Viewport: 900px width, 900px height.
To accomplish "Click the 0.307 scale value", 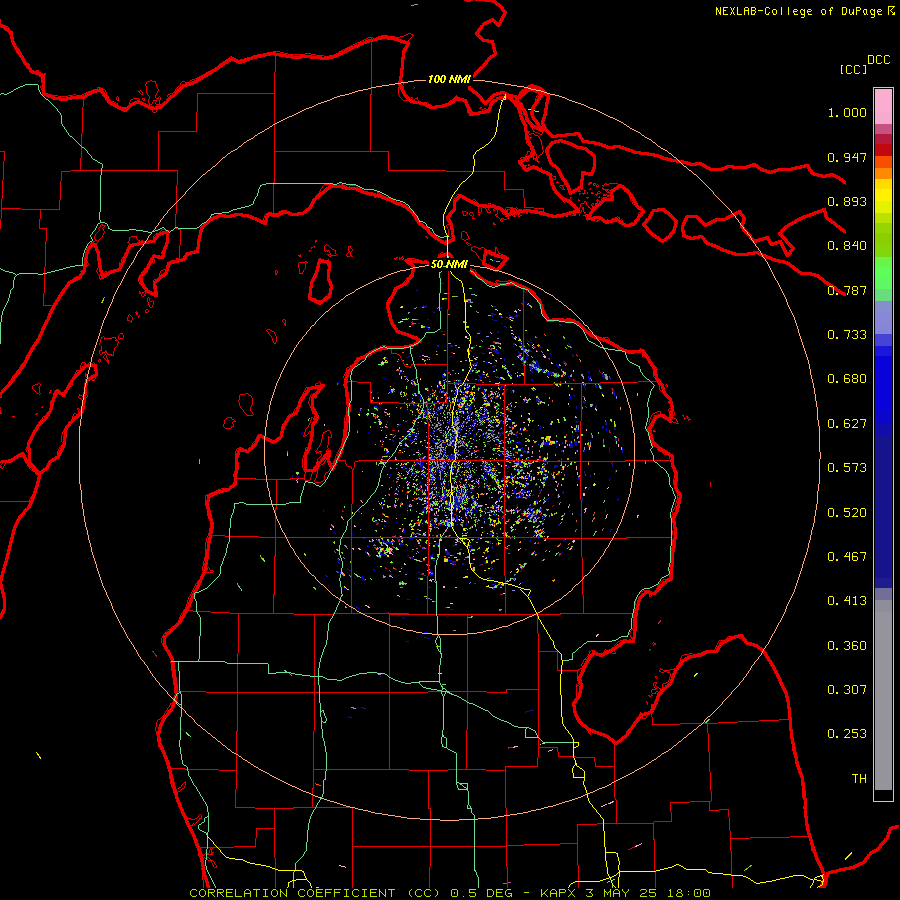I will 847,690.
